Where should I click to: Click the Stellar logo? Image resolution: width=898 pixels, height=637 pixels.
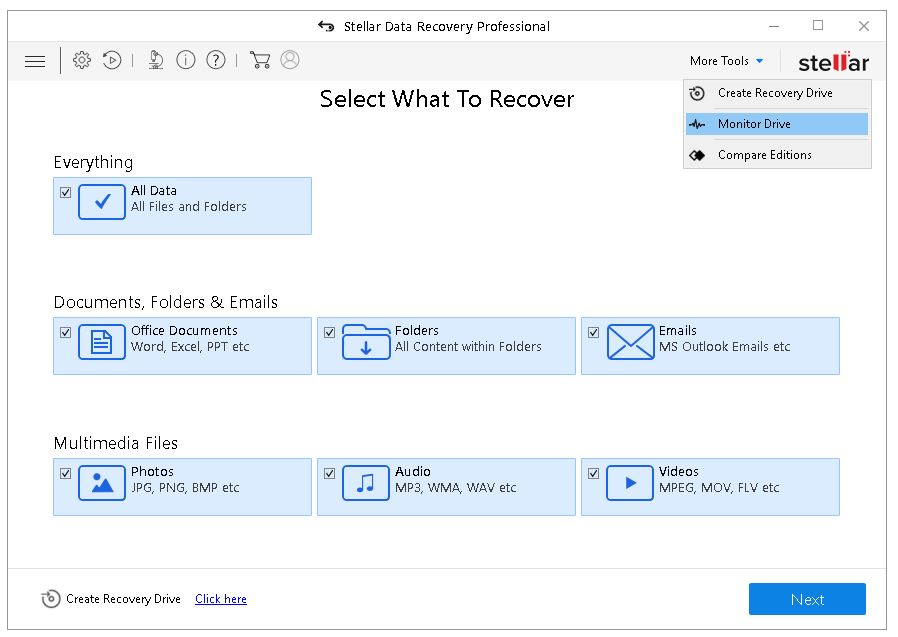click(x=834, y=61)
